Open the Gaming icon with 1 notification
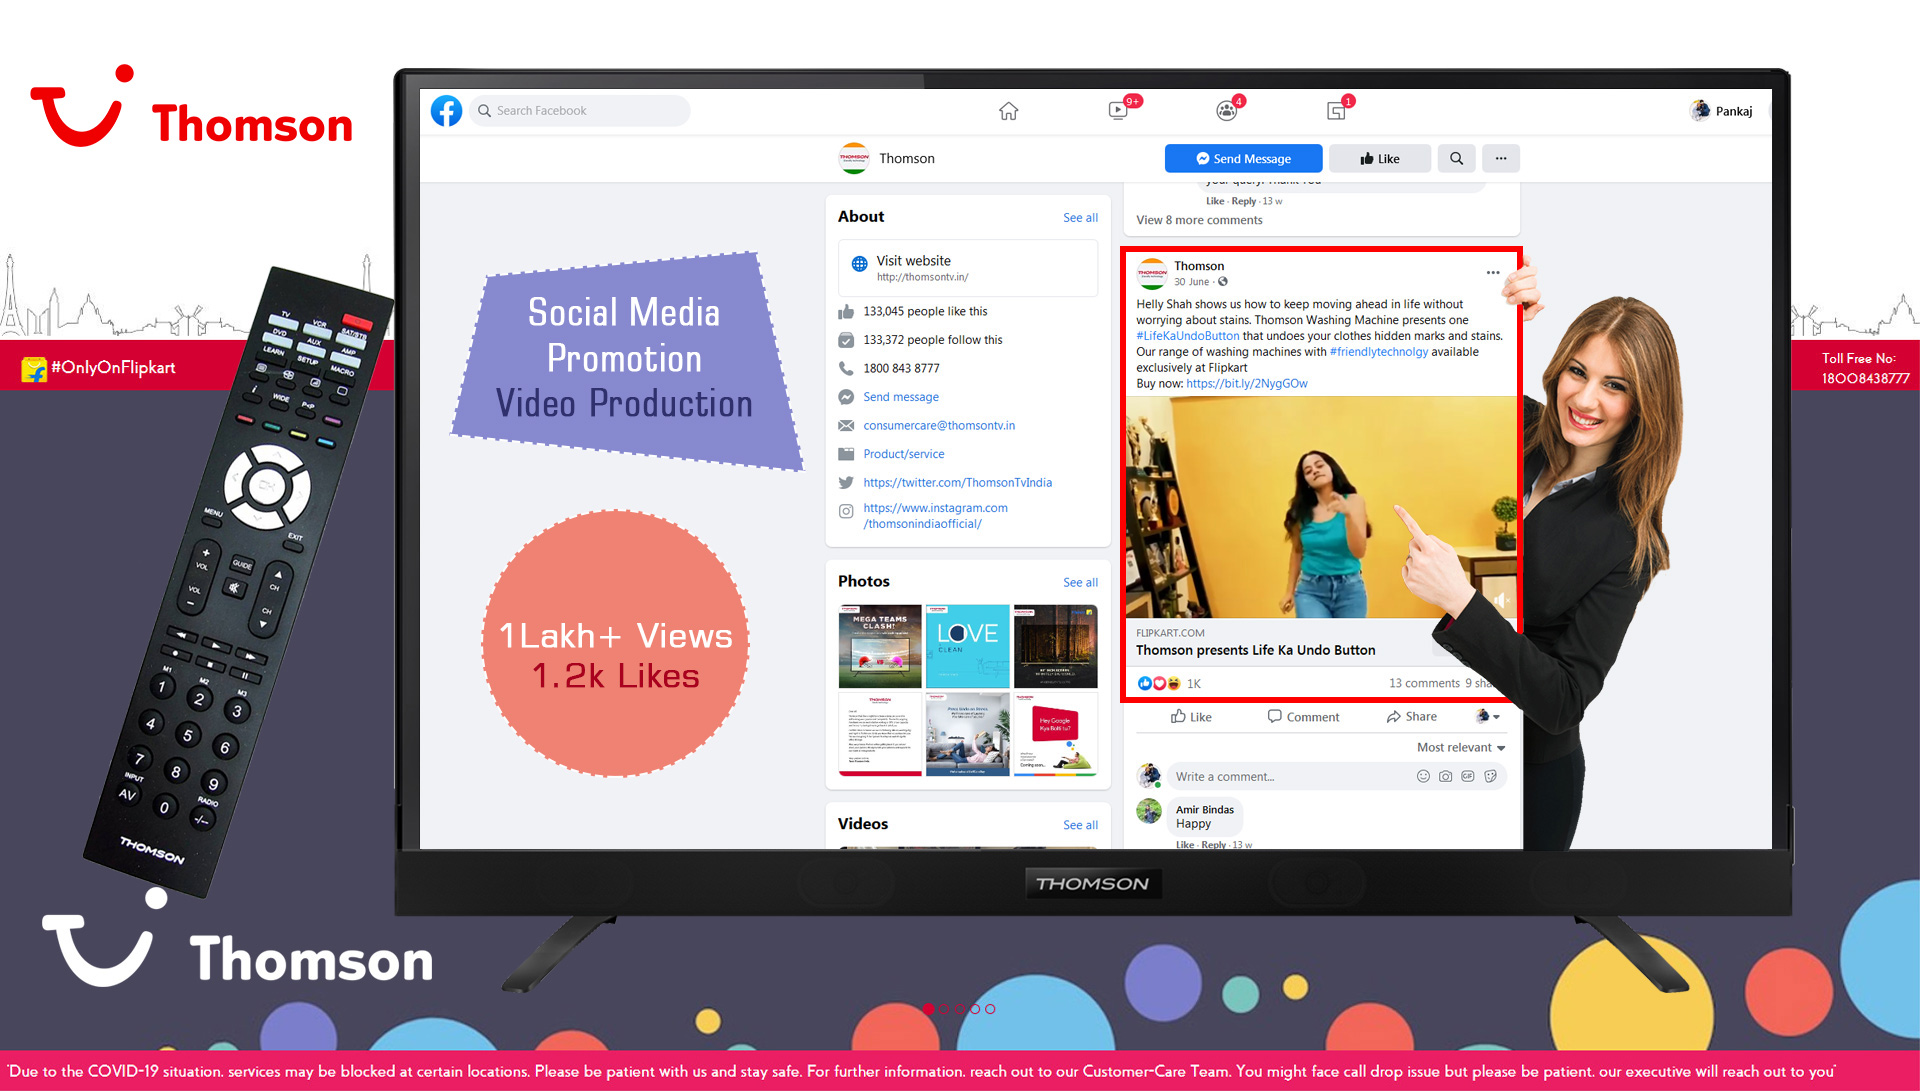Viewport: 1920px width, 1091px height. coord(1336,111)
